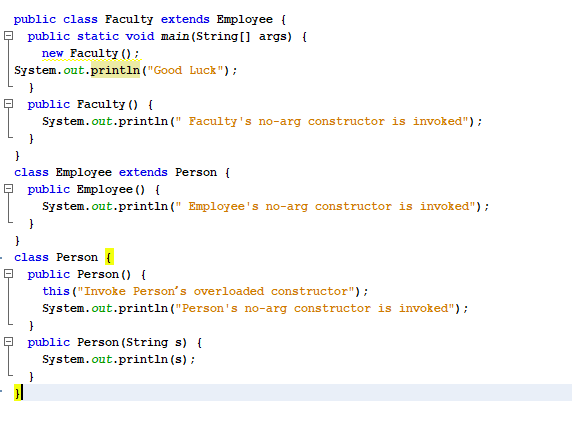Collapse the Person() no-arg constructor fold
Image resolution: width=572 pixels, height=421 pixels.
tap(8, 274)
